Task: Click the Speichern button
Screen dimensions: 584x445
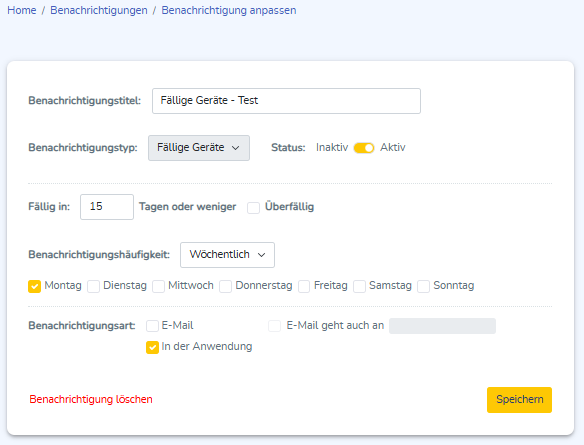Action: click(519, 400)
